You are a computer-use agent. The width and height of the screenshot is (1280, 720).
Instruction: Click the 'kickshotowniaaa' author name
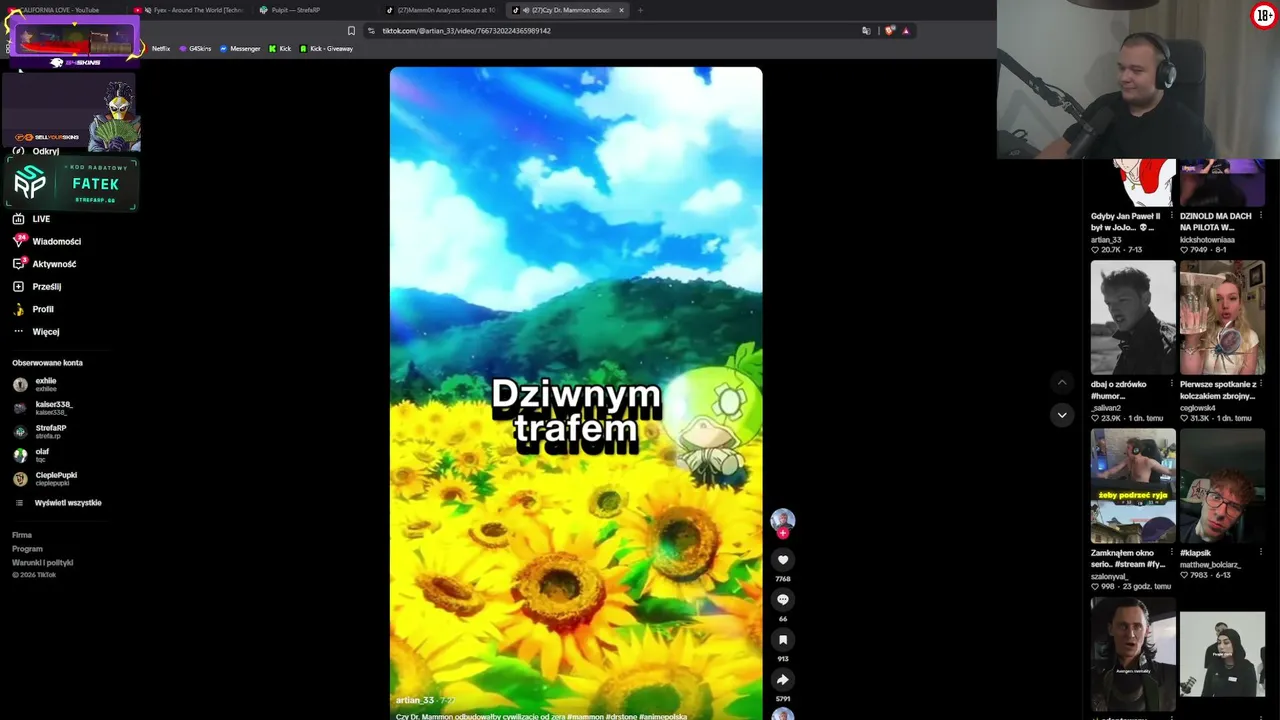coord(1207,240)
